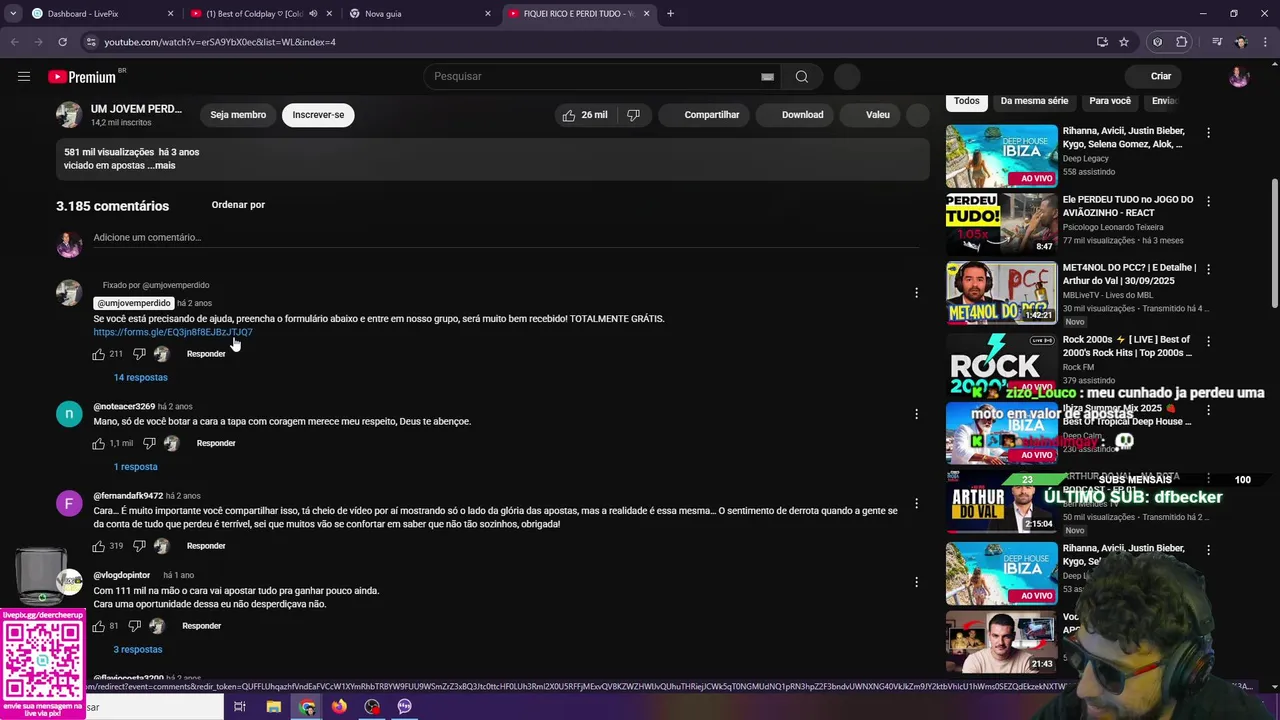Reload the page in browser toolbar

pos(62,42)
